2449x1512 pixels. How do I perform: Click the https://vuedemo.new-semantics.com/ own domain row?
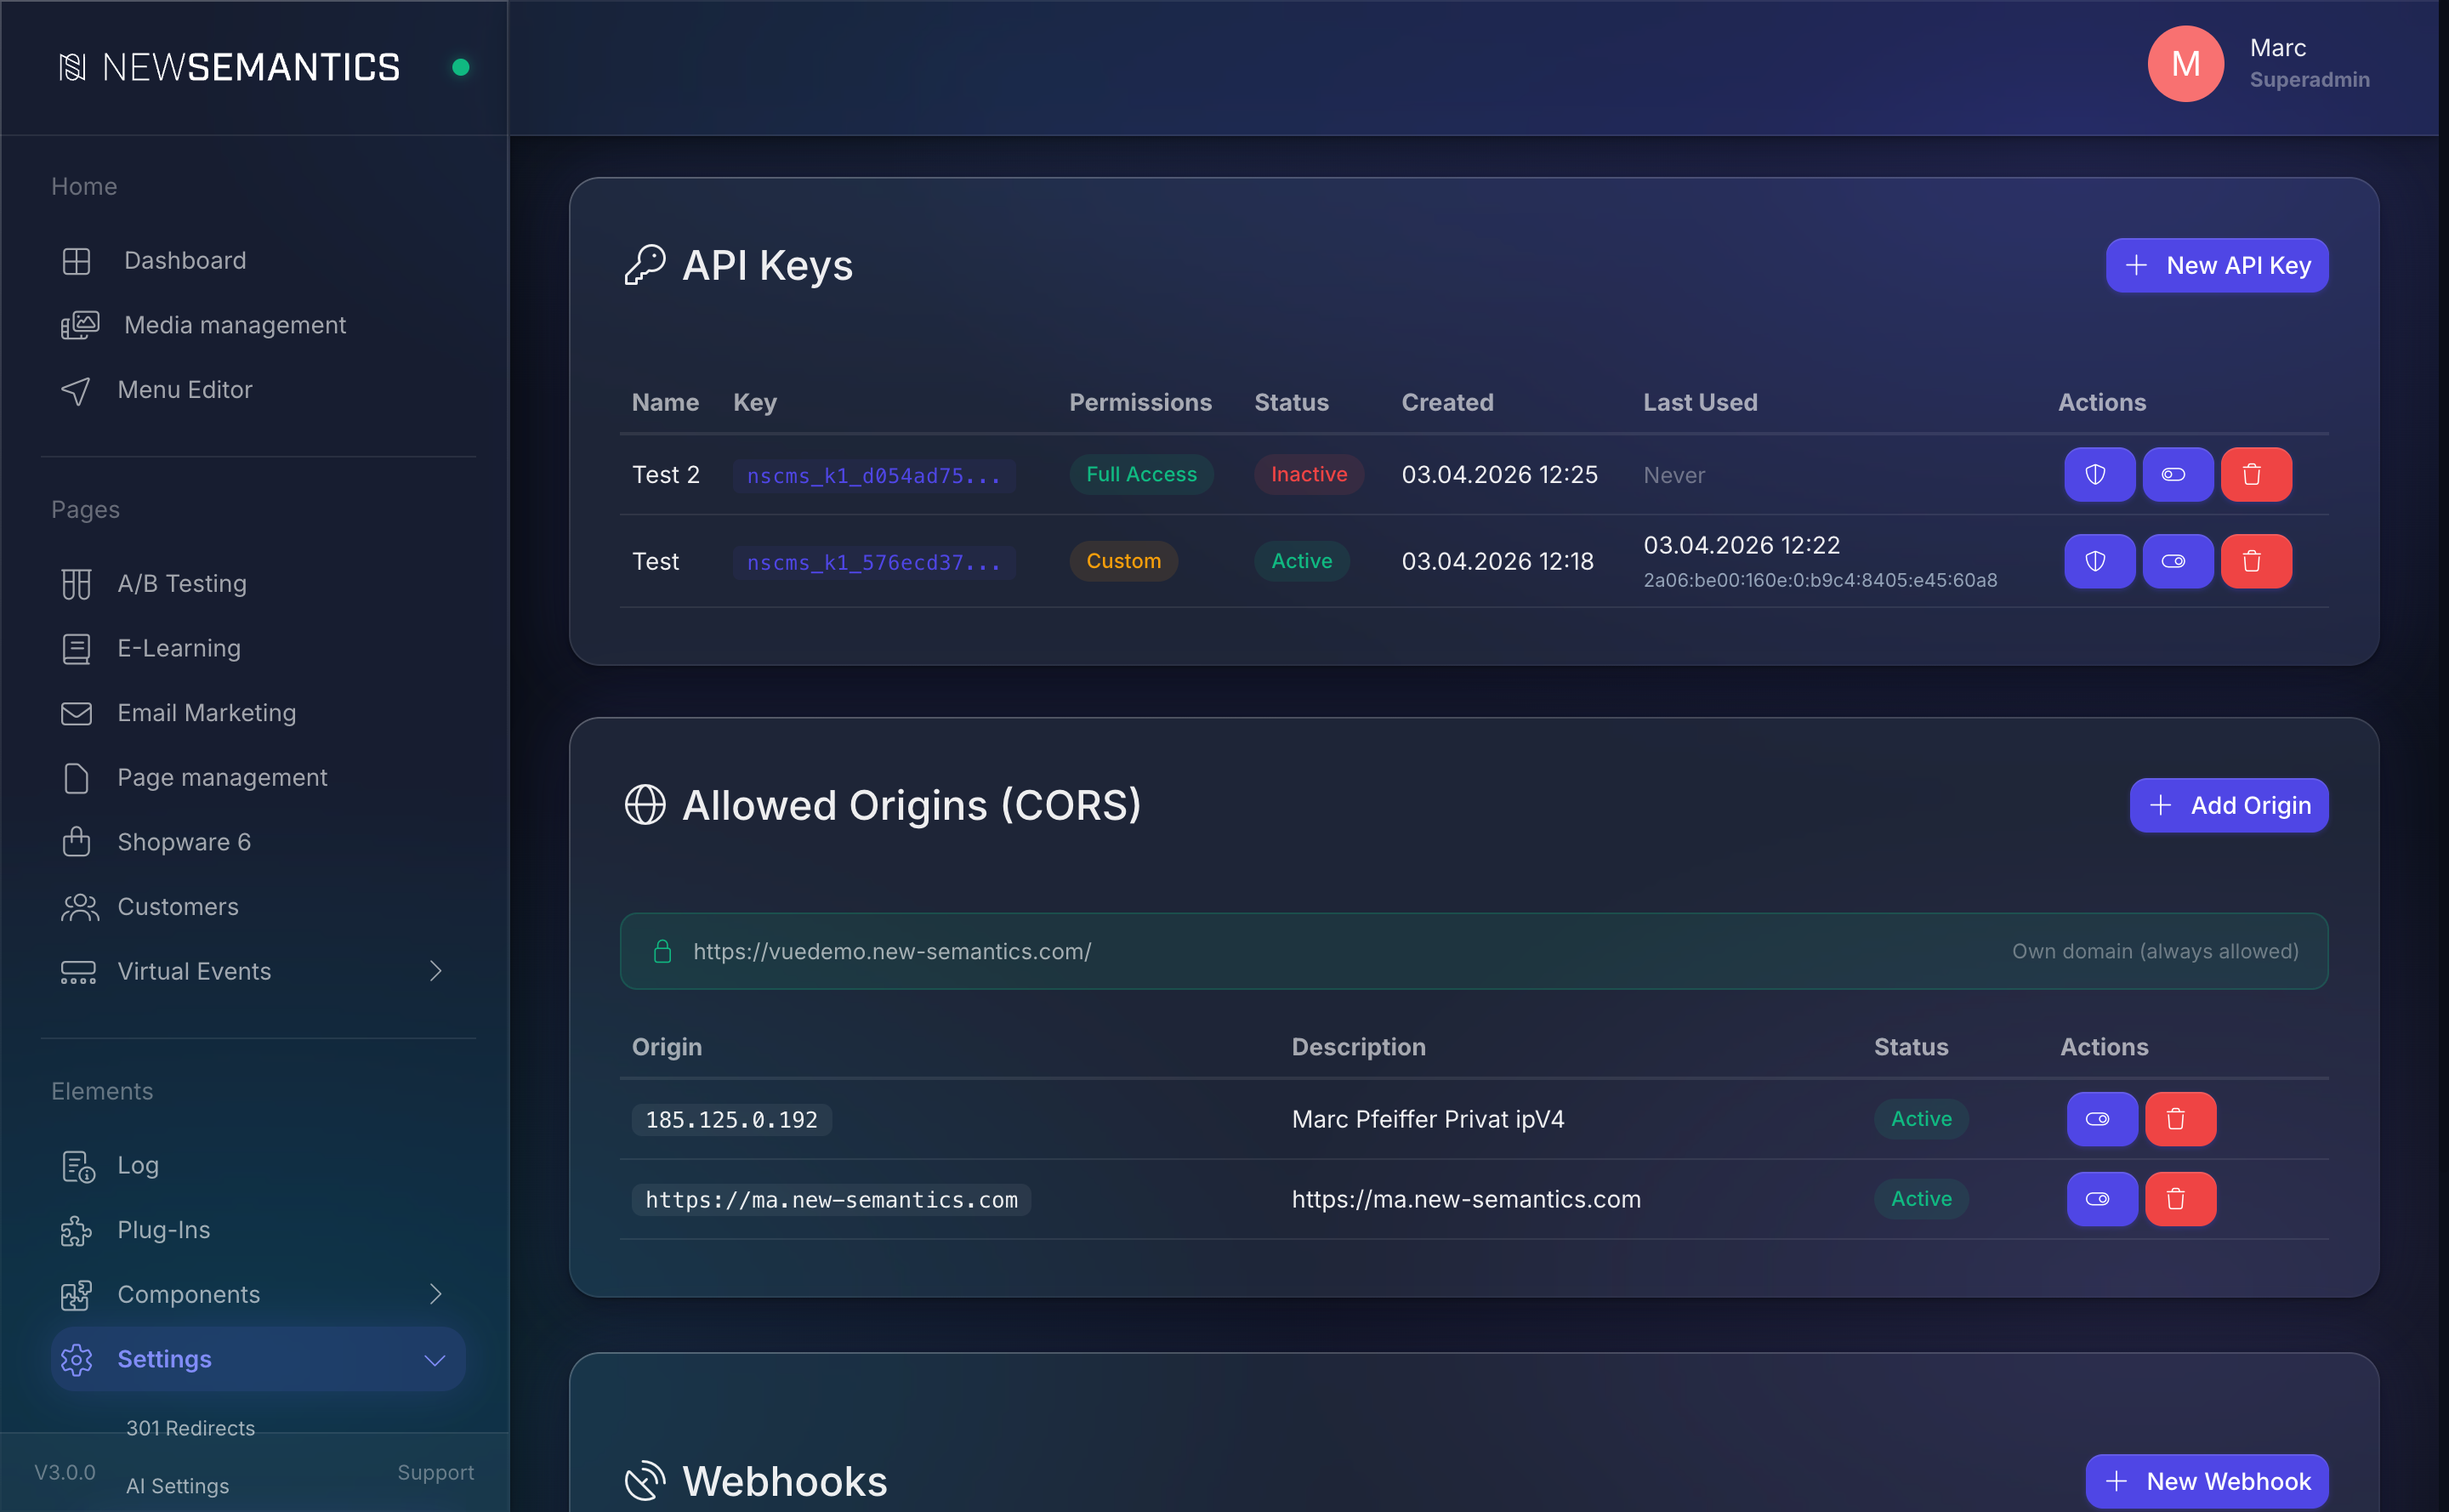click(1473, 951)
